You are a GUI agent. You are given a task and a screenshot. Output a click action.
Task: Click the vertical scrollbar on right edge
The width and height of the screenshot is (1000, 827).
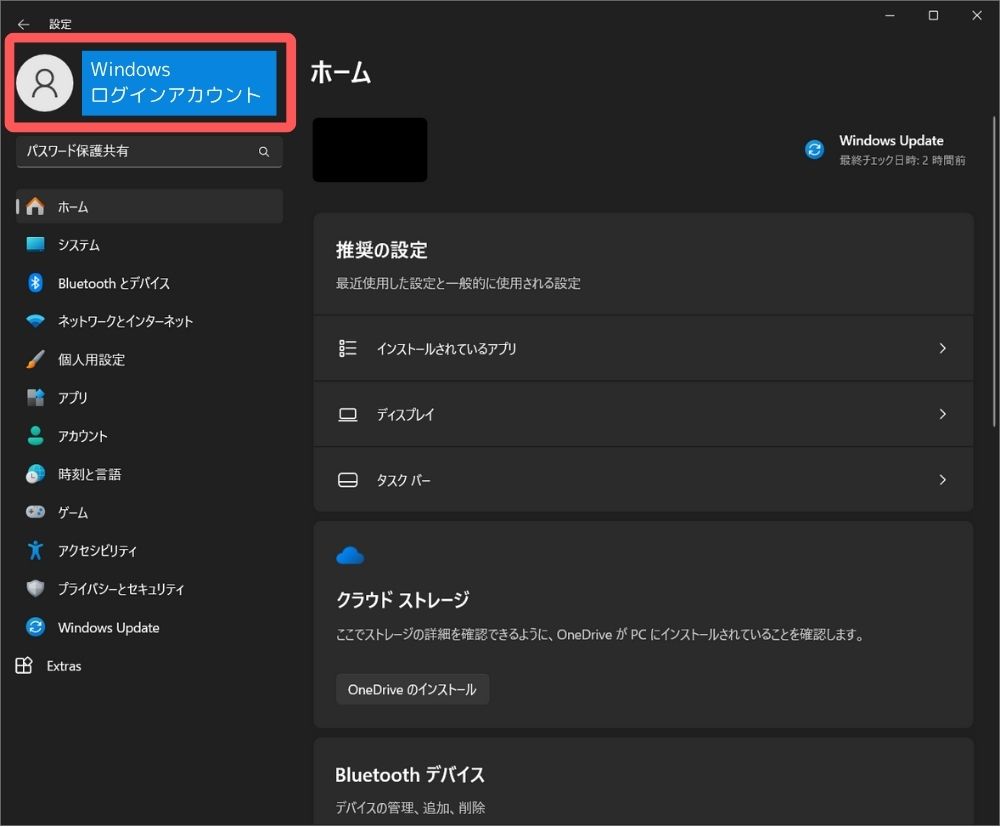994,271
